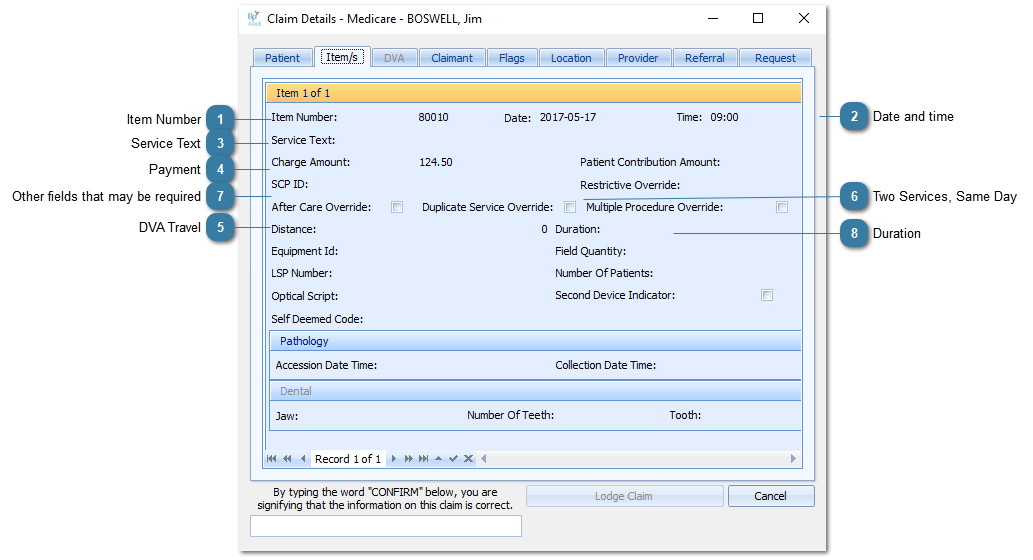Click the Dental section header
Screen dimensions: 1033x560
click(535, 391)
